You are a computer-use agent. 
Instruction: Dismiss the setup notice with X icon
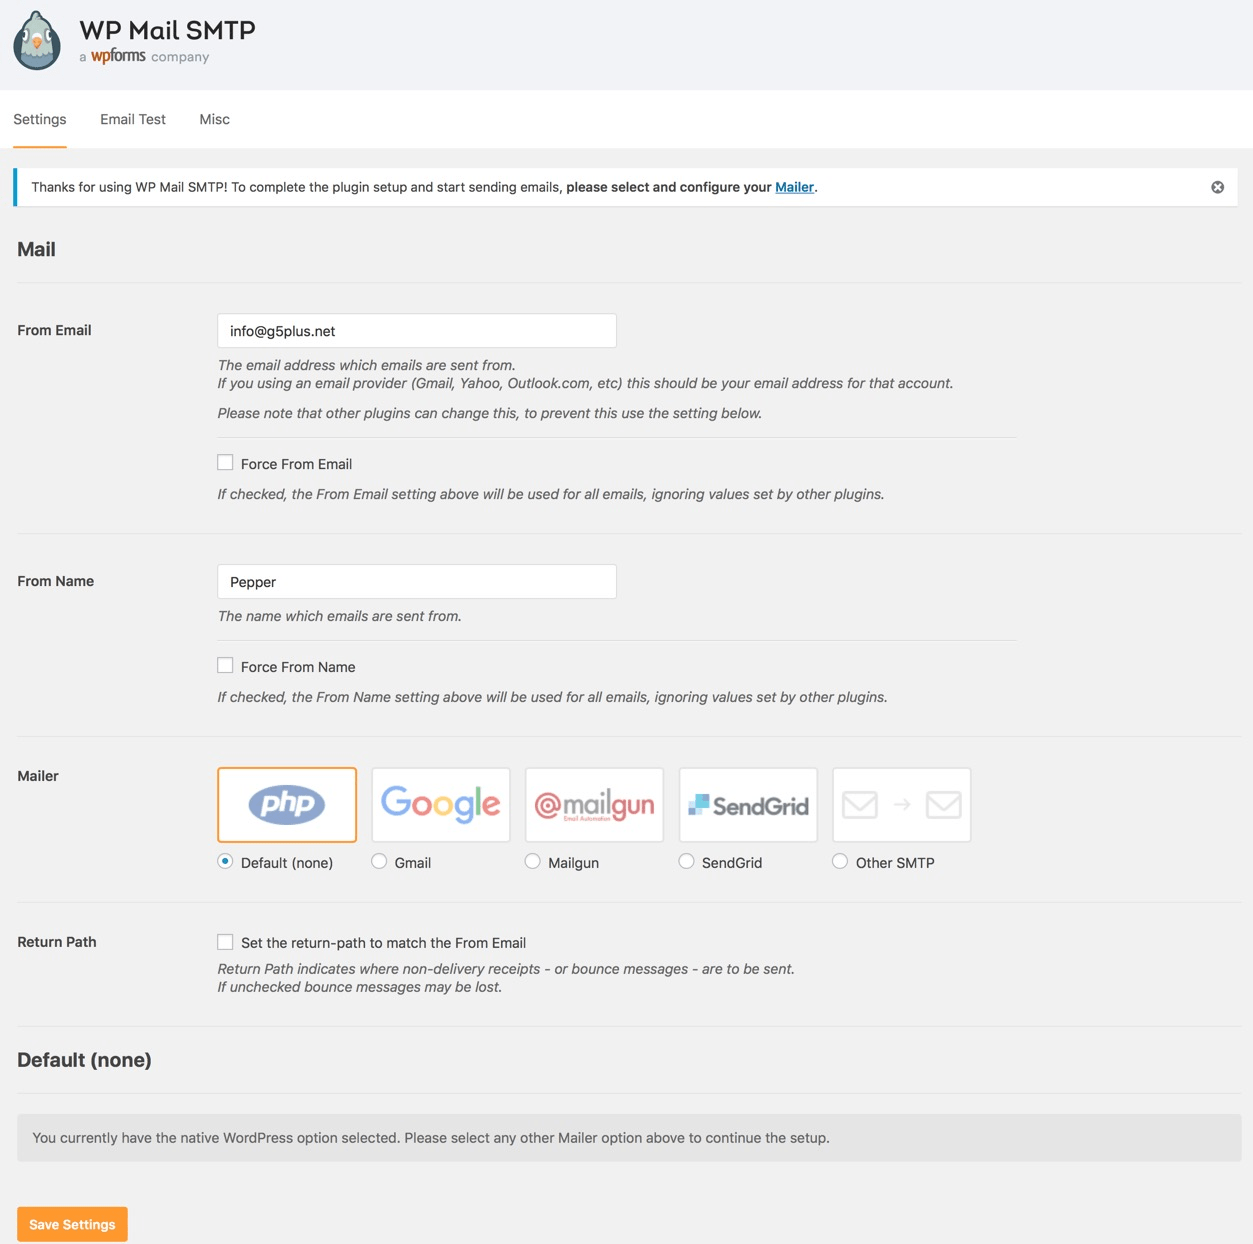click(1217, 187)
